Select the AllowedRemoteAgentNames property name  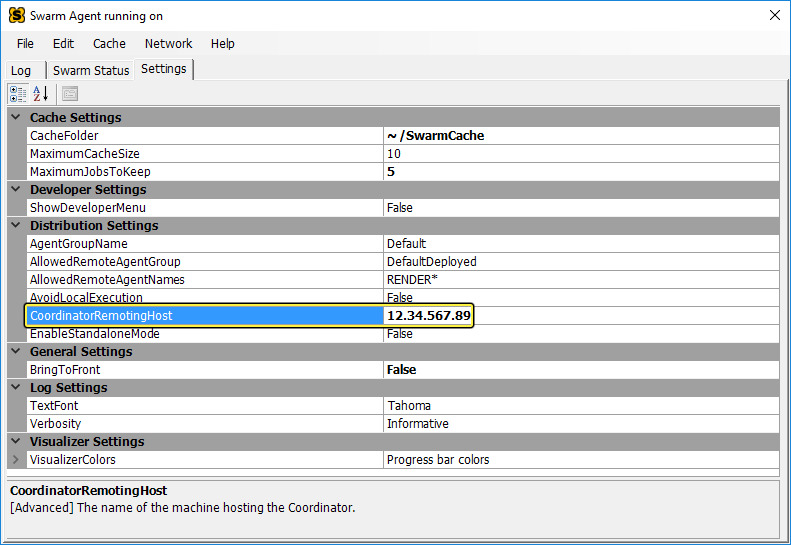tap(204, 280)
